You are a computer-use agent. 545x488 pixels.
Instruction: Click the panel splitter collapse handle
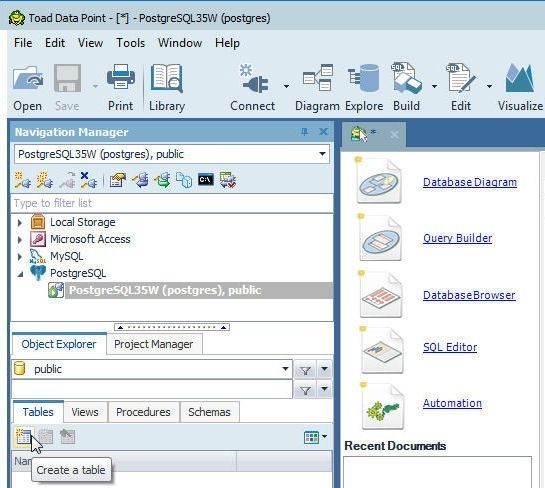(172, 327)
